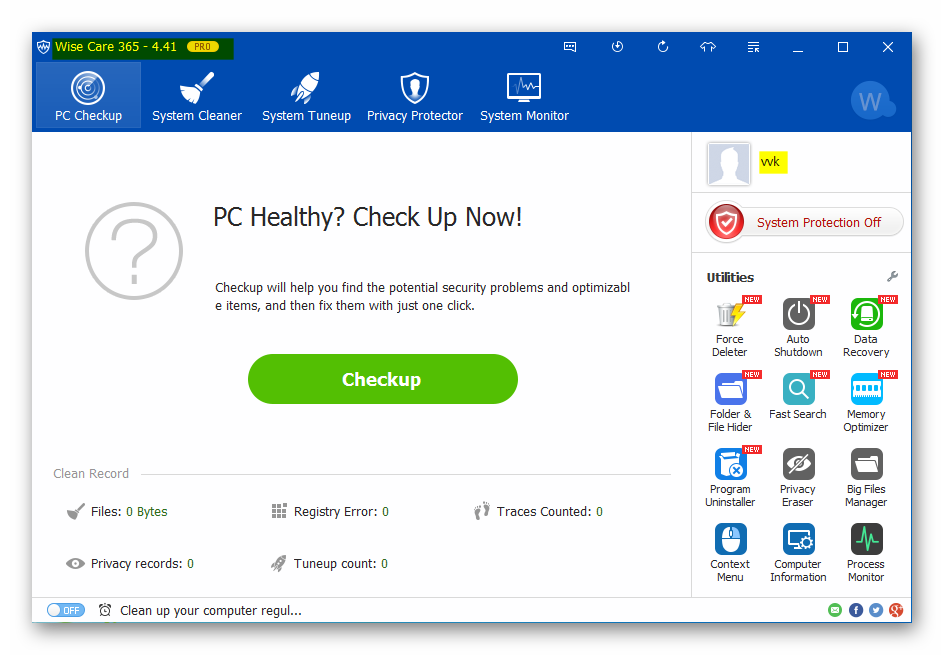Click the Registry Error: 0 record
Screen dimensions: 944x655
click(330, 512)
